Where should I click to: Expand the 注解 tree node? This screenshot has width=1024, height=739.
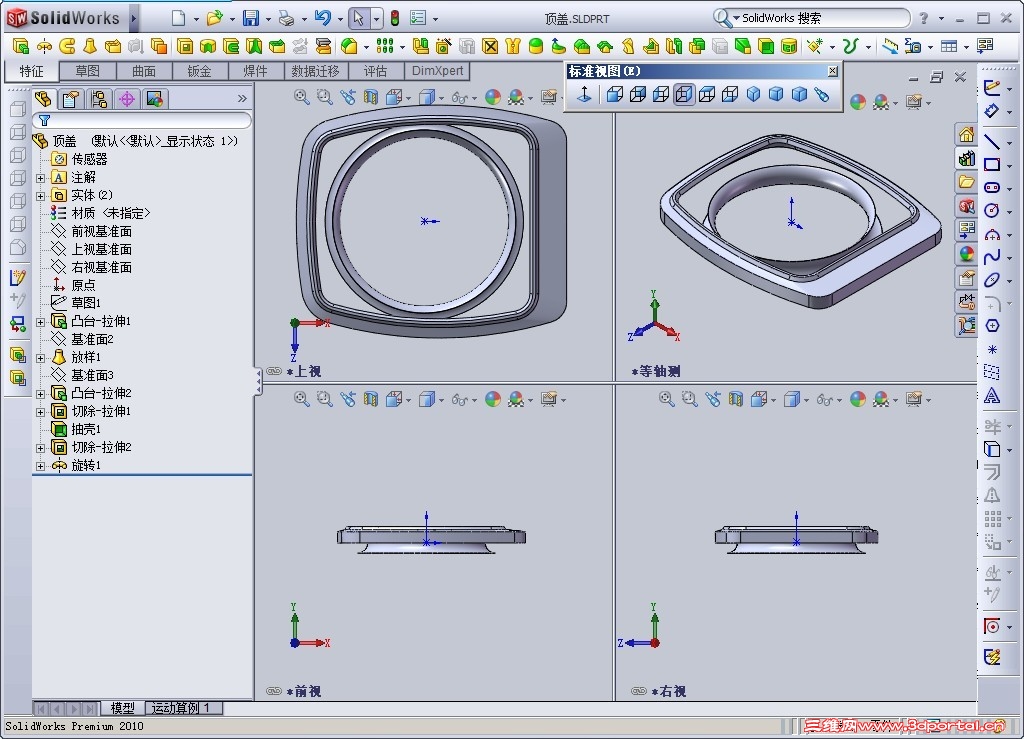(40, 178)
